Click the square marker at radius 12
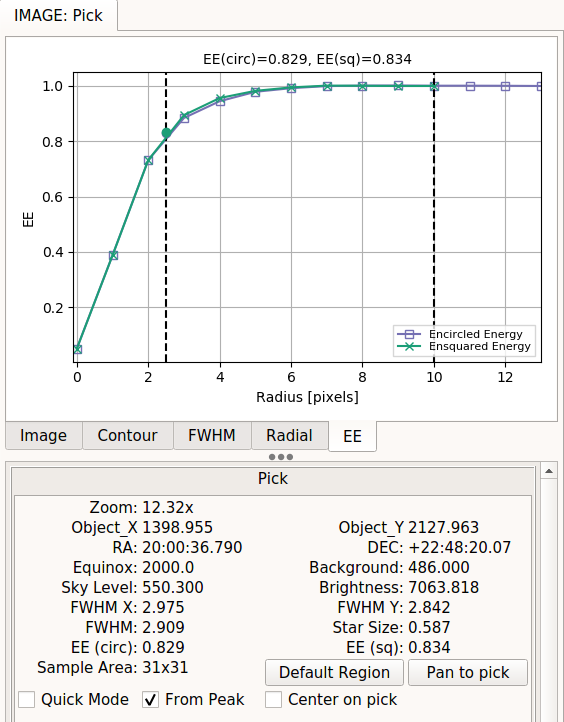The width and height of the screenshot is (564, 722). (505, 86)
